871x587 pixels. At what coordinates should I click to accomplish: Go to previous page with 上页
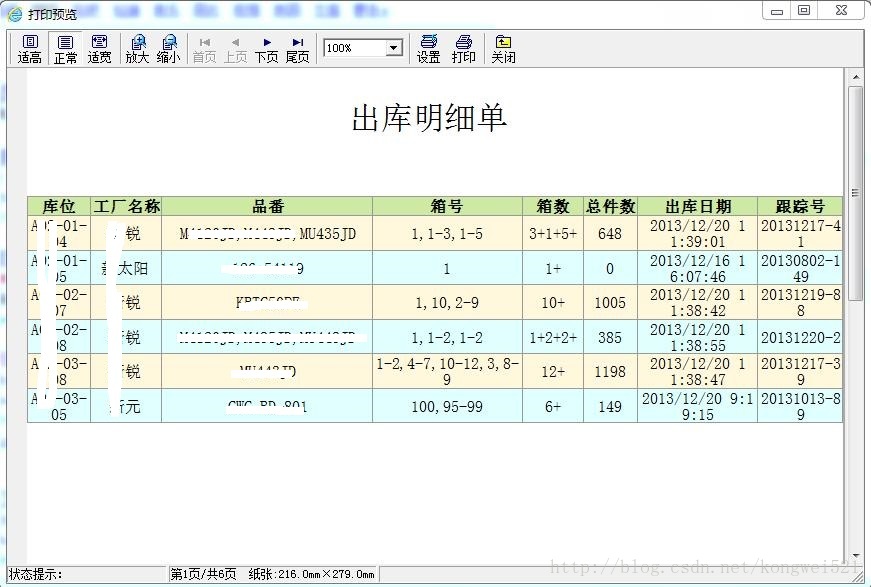tap(235, 48)
